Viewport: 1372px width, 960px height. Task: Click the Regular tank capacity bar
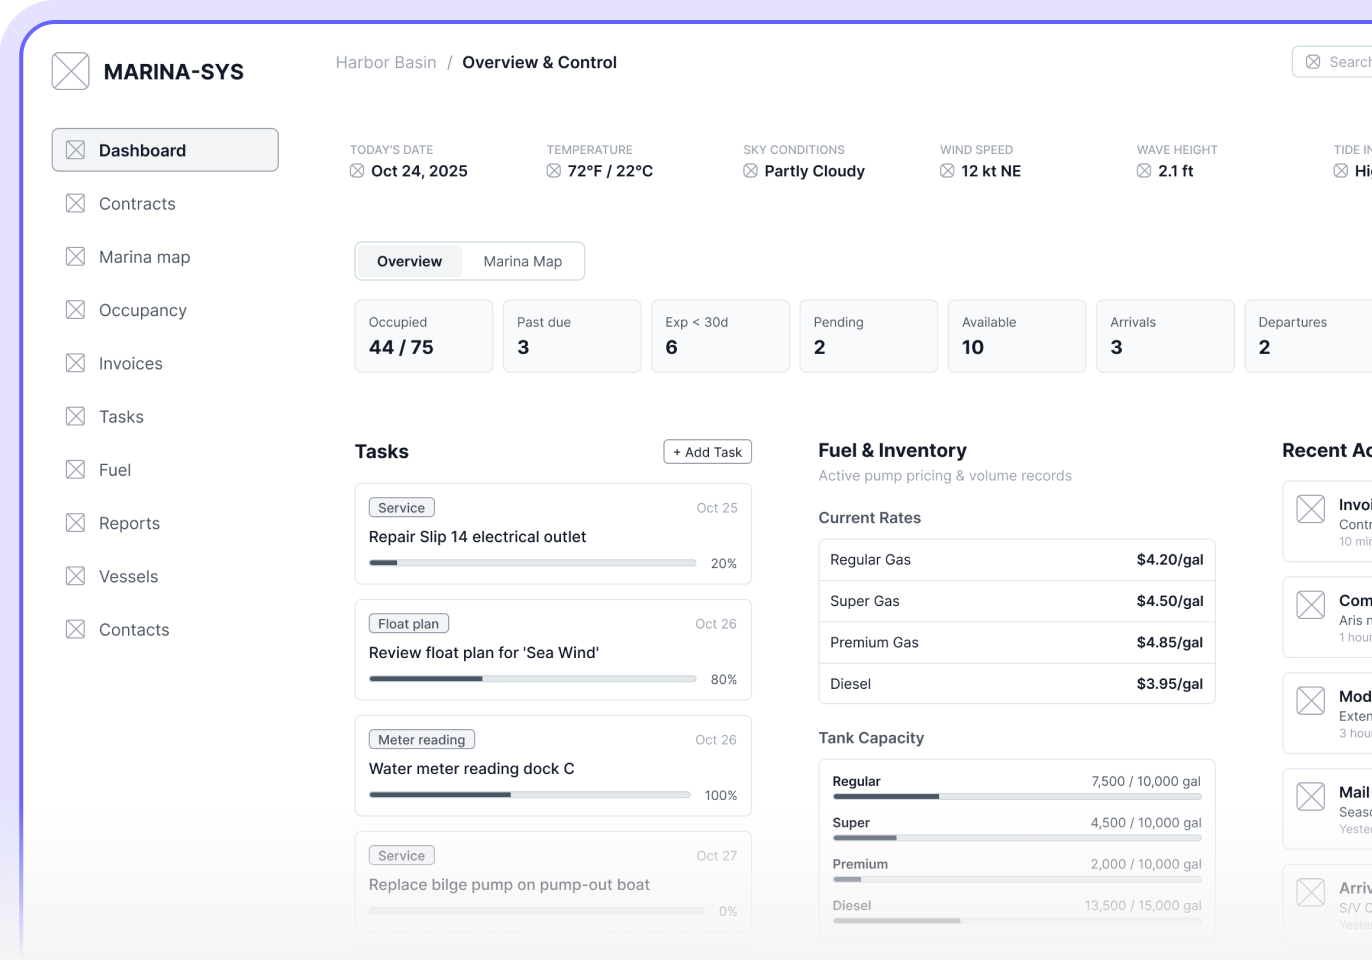tap(1017, 797)
